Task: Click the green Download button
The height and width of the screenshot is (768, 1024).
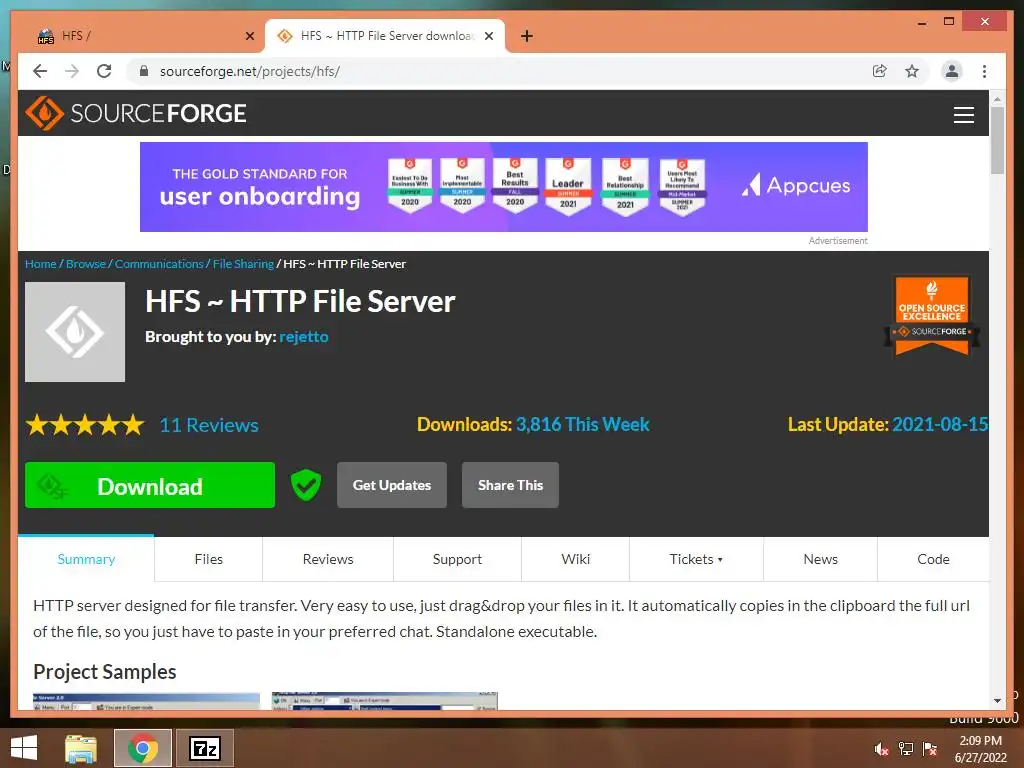Action: coord(150,485)
